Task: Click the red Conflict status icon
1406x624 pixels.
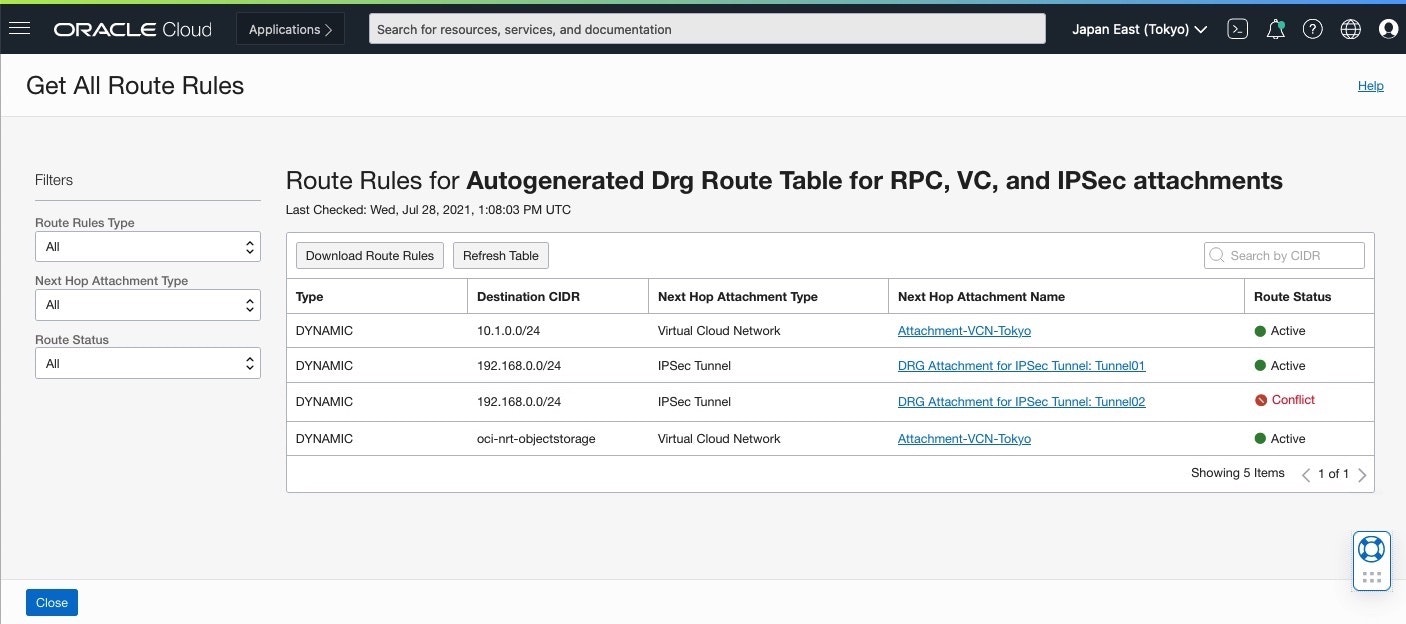Action: 1261,400
